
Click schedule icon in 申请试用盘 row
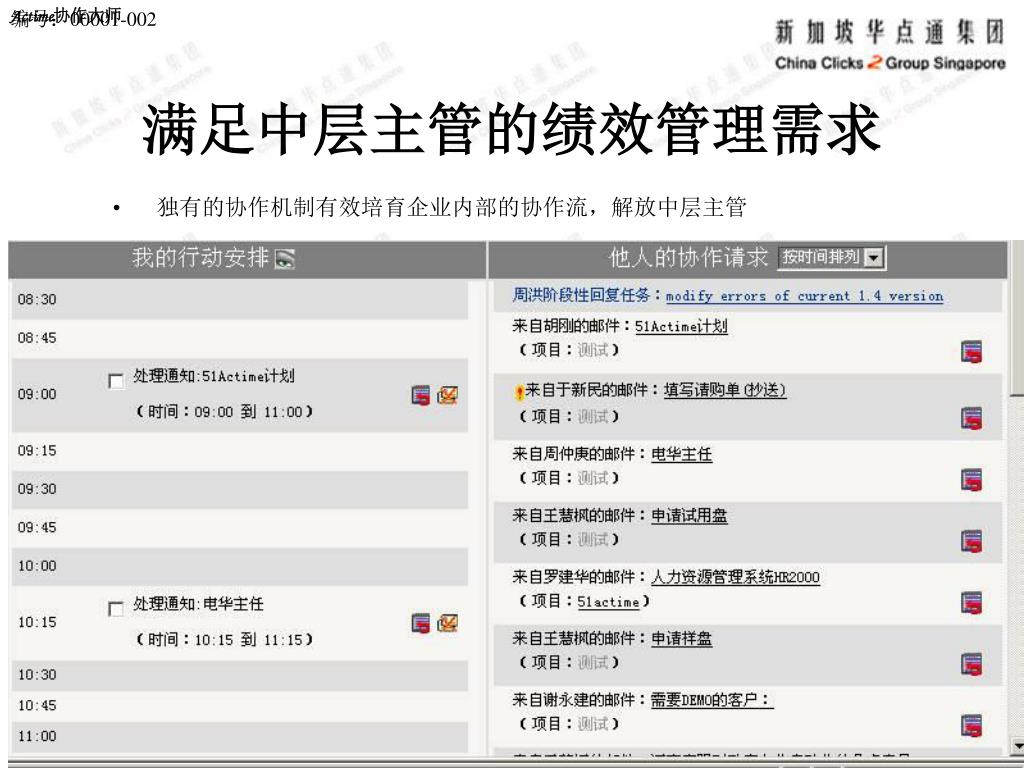pos(972,541)
